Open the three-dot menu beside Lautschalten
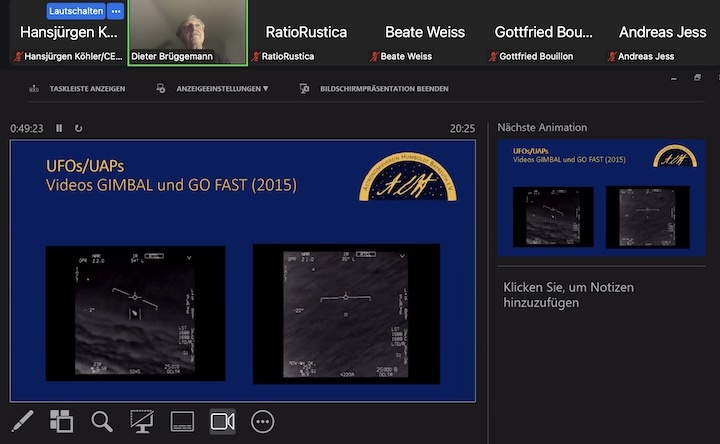The width and height of the screenshot is (720, 444). [x=116, y=11]
